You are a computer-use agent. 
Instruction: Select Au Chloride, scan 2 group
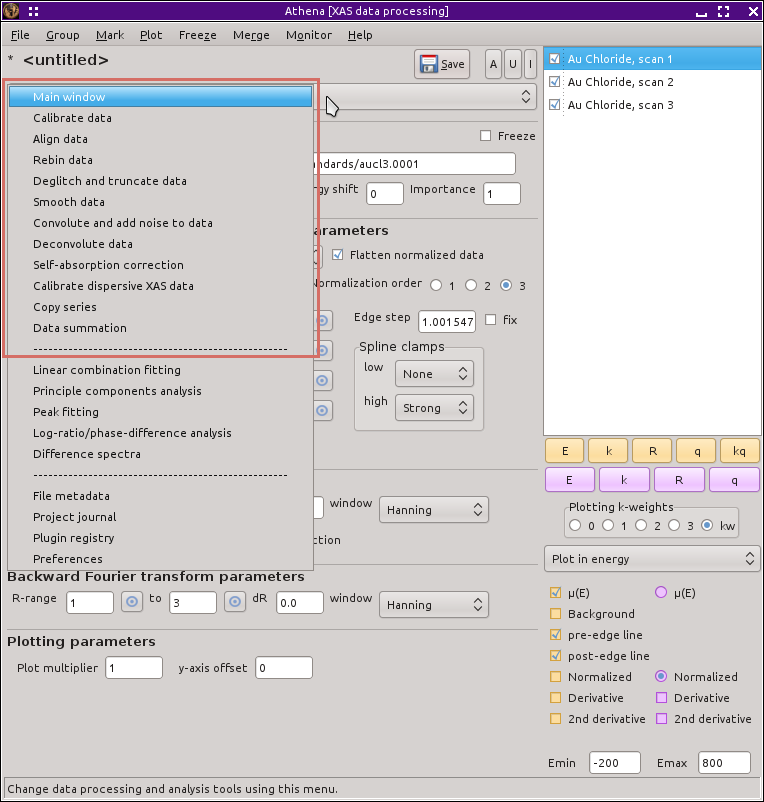point(620,82)
